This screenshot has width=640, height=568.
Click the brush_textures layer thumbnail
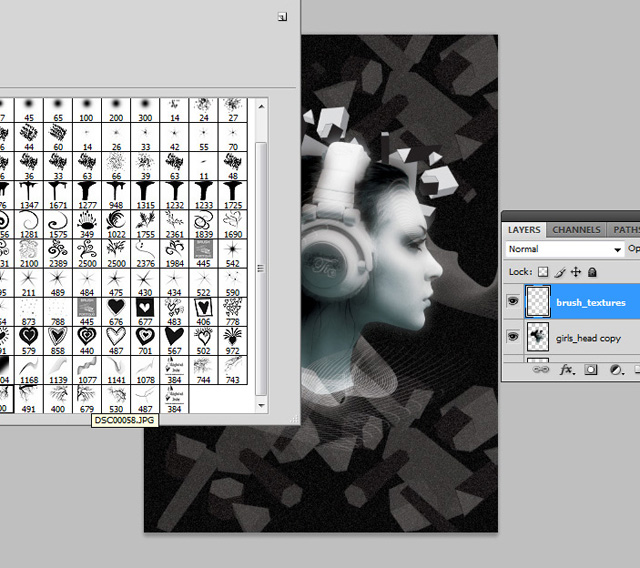(x=539, y=302)
